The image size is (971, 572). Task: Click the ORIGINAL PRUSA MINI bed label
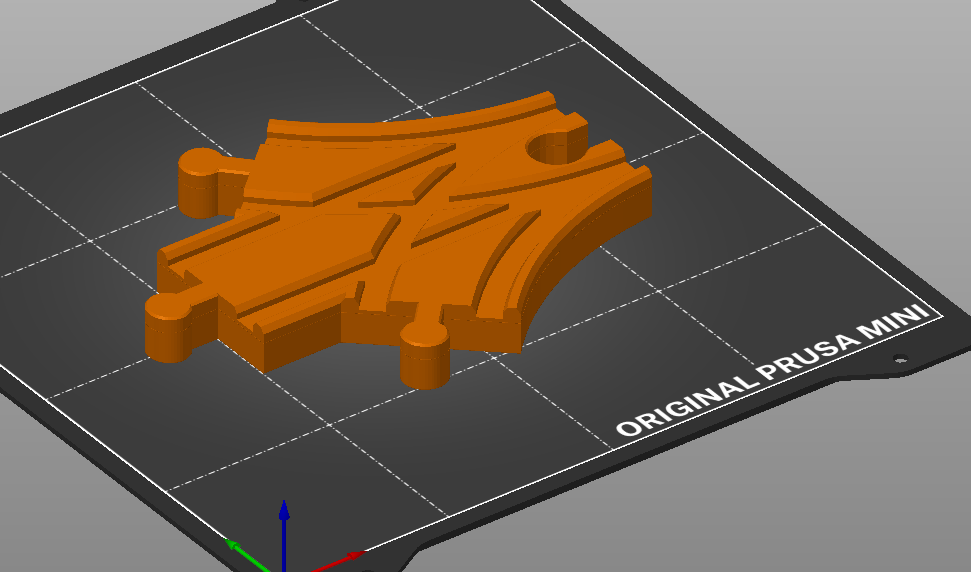pos(773,370)
